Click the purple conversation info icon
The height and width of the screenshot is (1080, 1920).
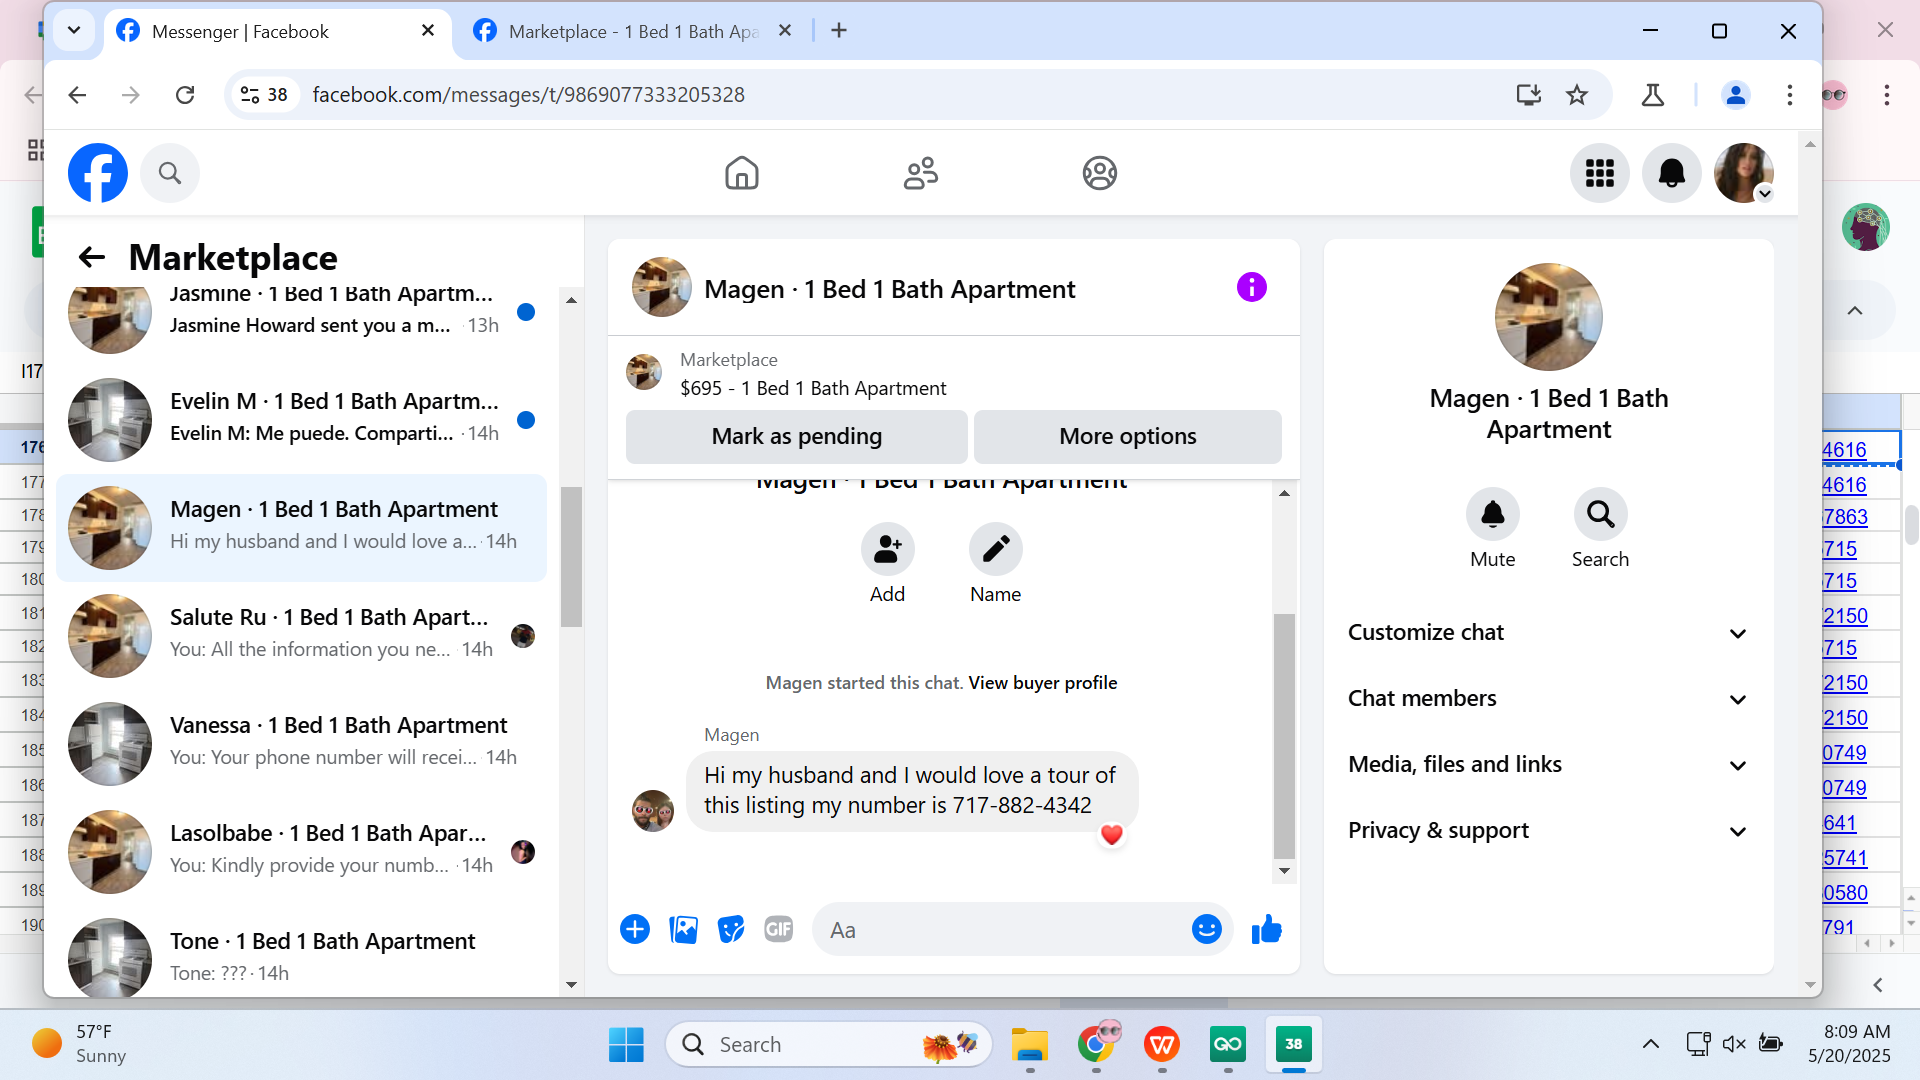[1251, 288]
